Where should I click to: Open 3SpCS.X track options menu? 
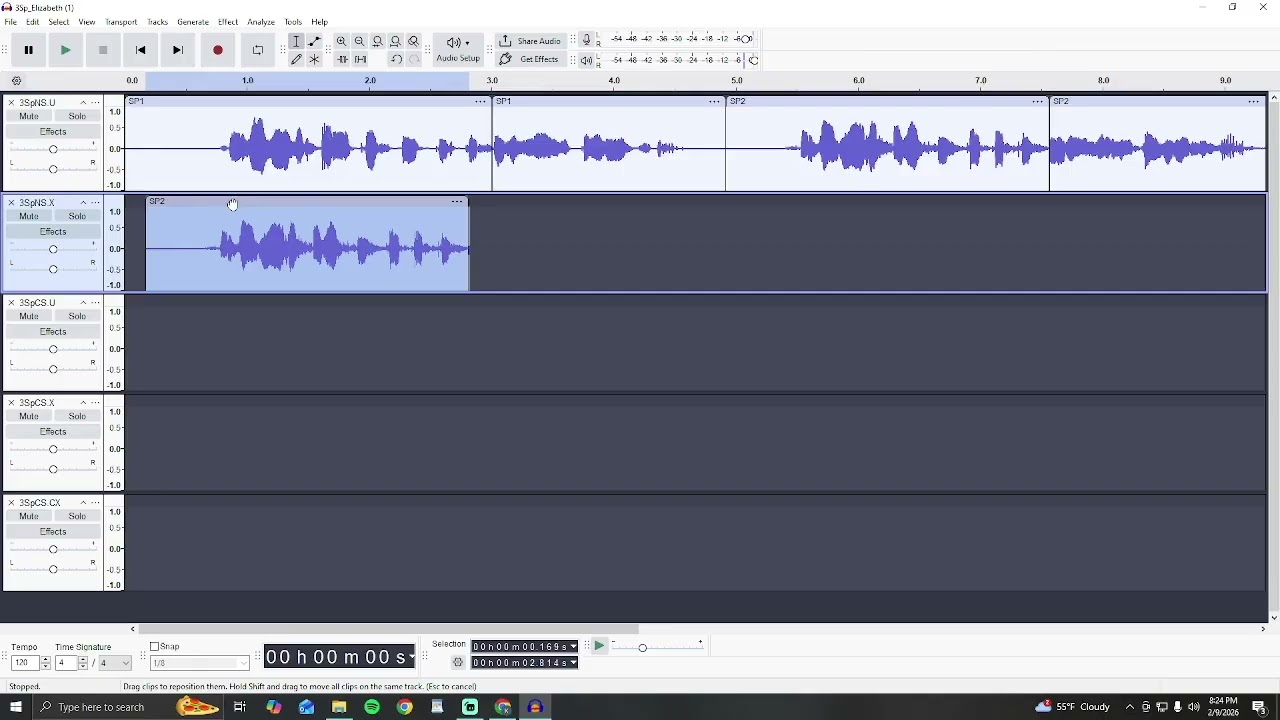96,403
